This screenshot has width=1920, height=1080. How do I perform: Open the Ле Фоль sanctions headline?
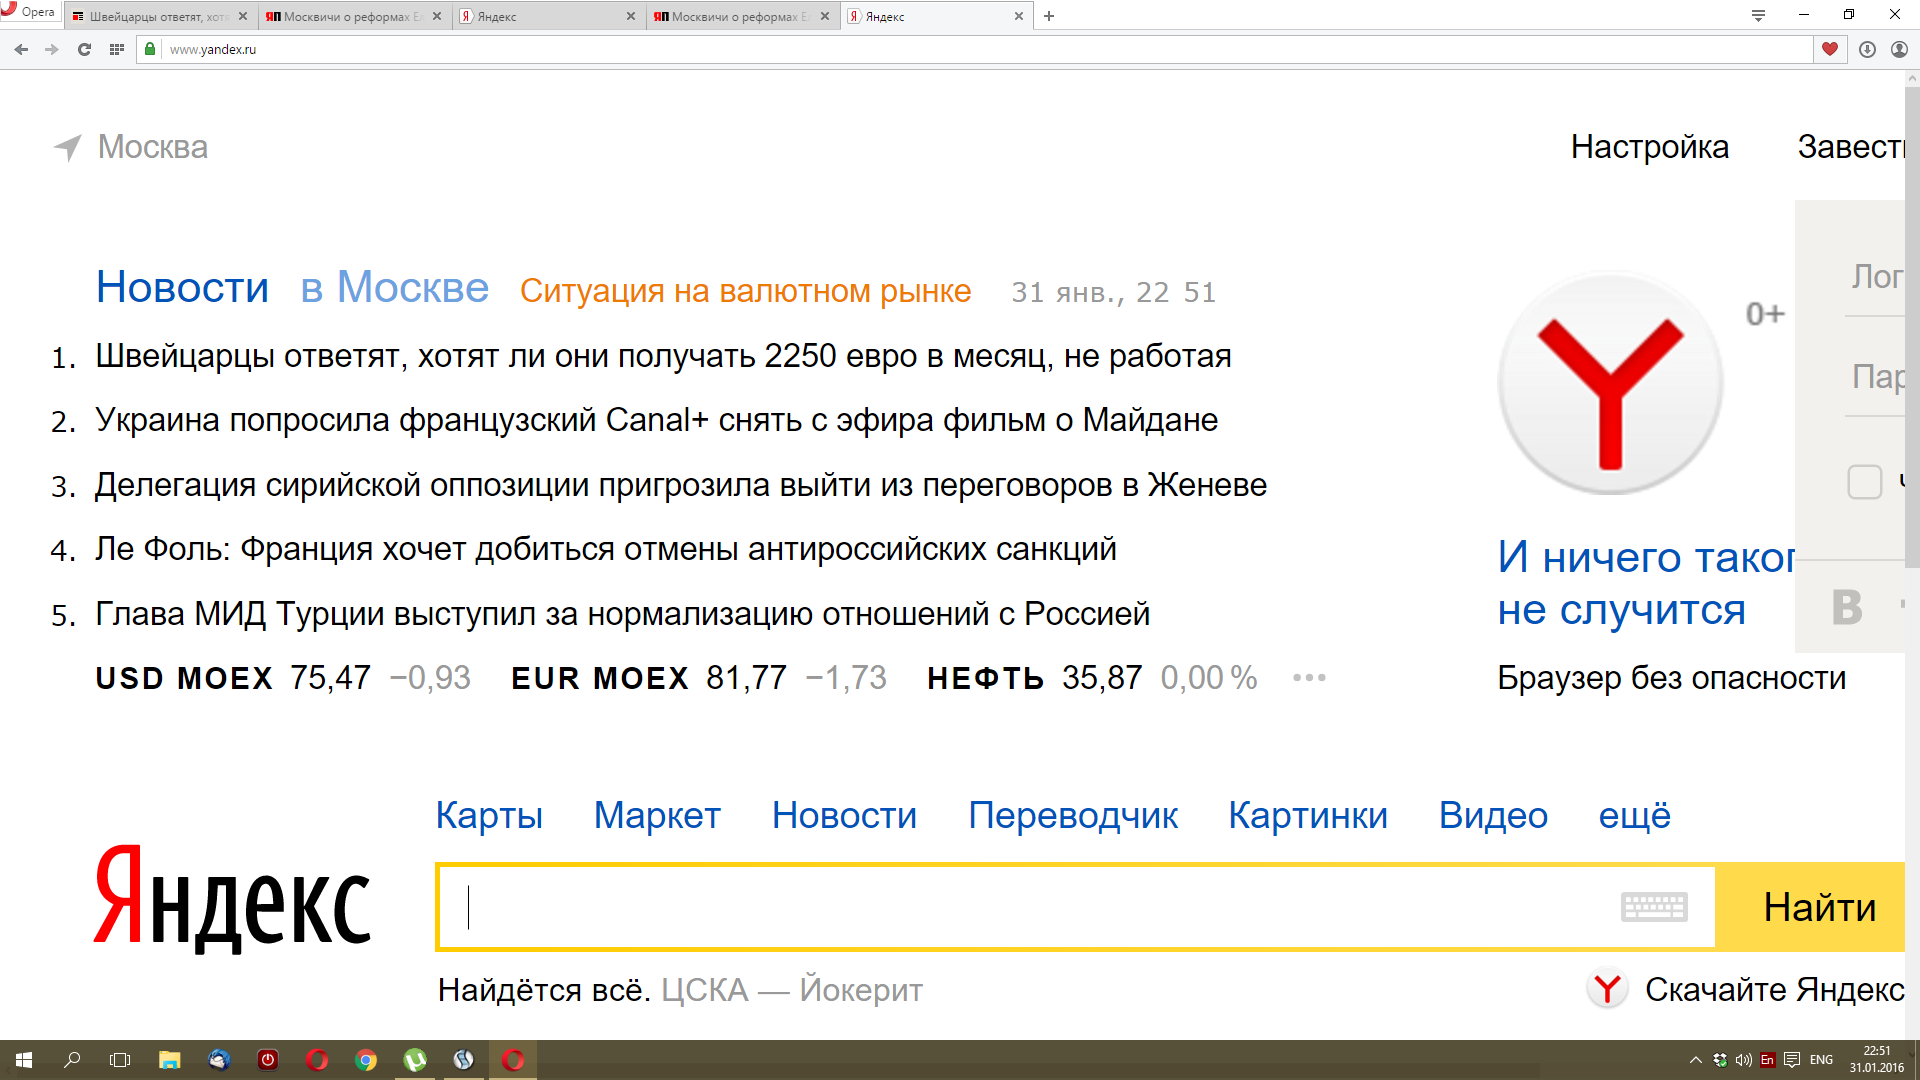(x=605, y=549)
